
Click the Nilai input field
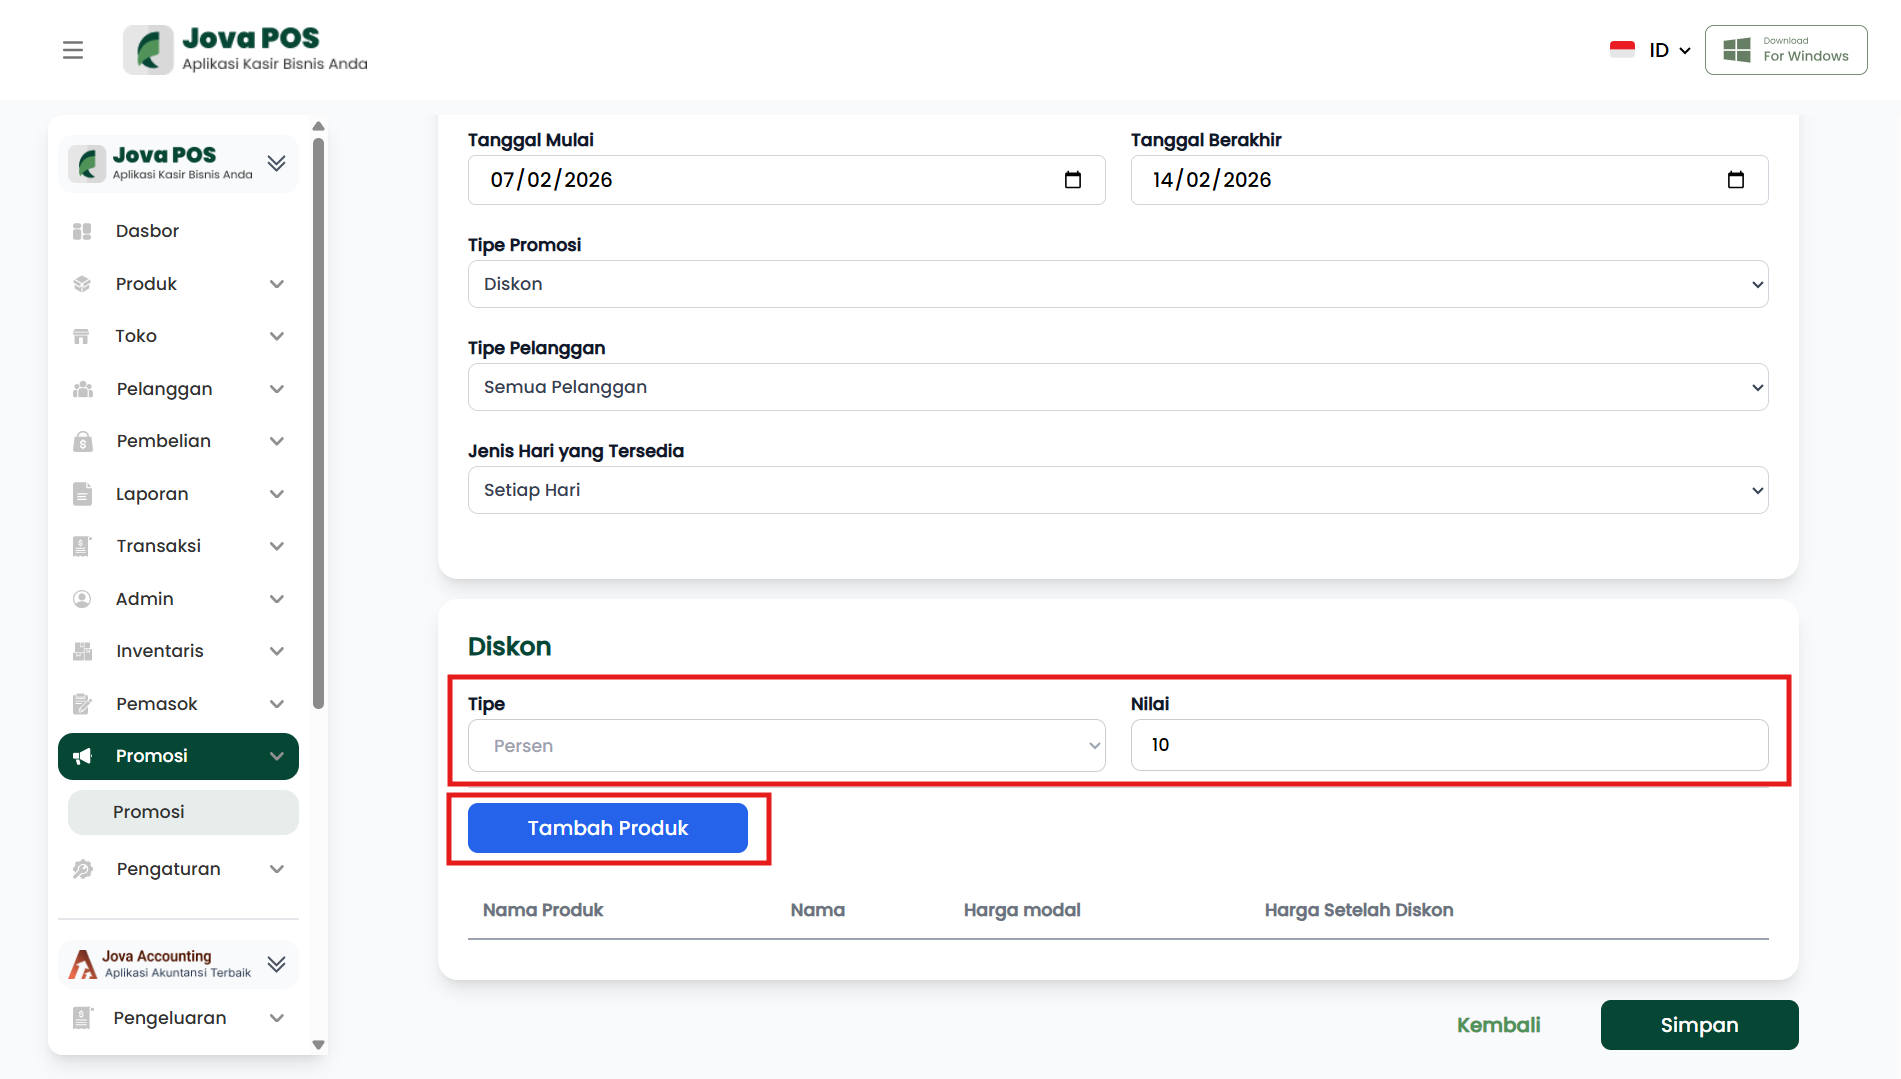pos(1448,745)
